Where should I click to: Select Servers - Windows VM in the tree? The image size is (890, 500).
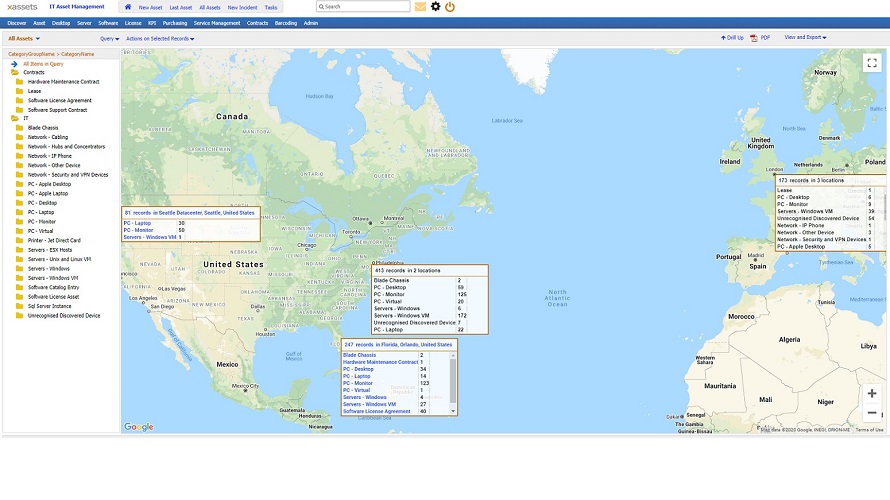coord(53,278)
